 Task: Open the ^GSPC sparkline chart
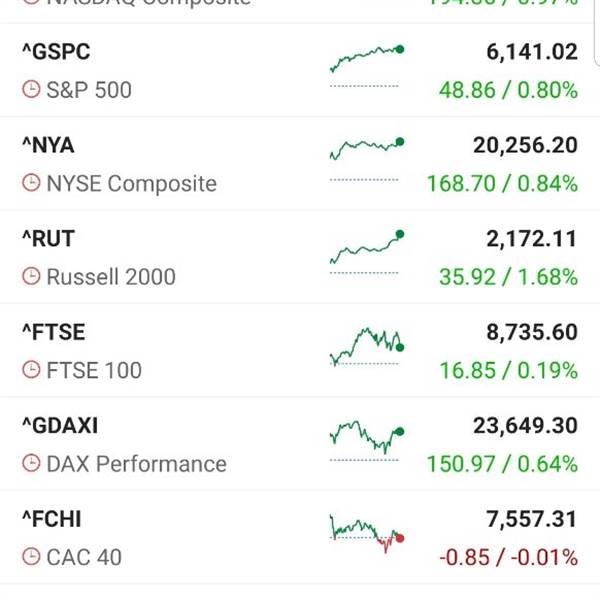point(367,66)
